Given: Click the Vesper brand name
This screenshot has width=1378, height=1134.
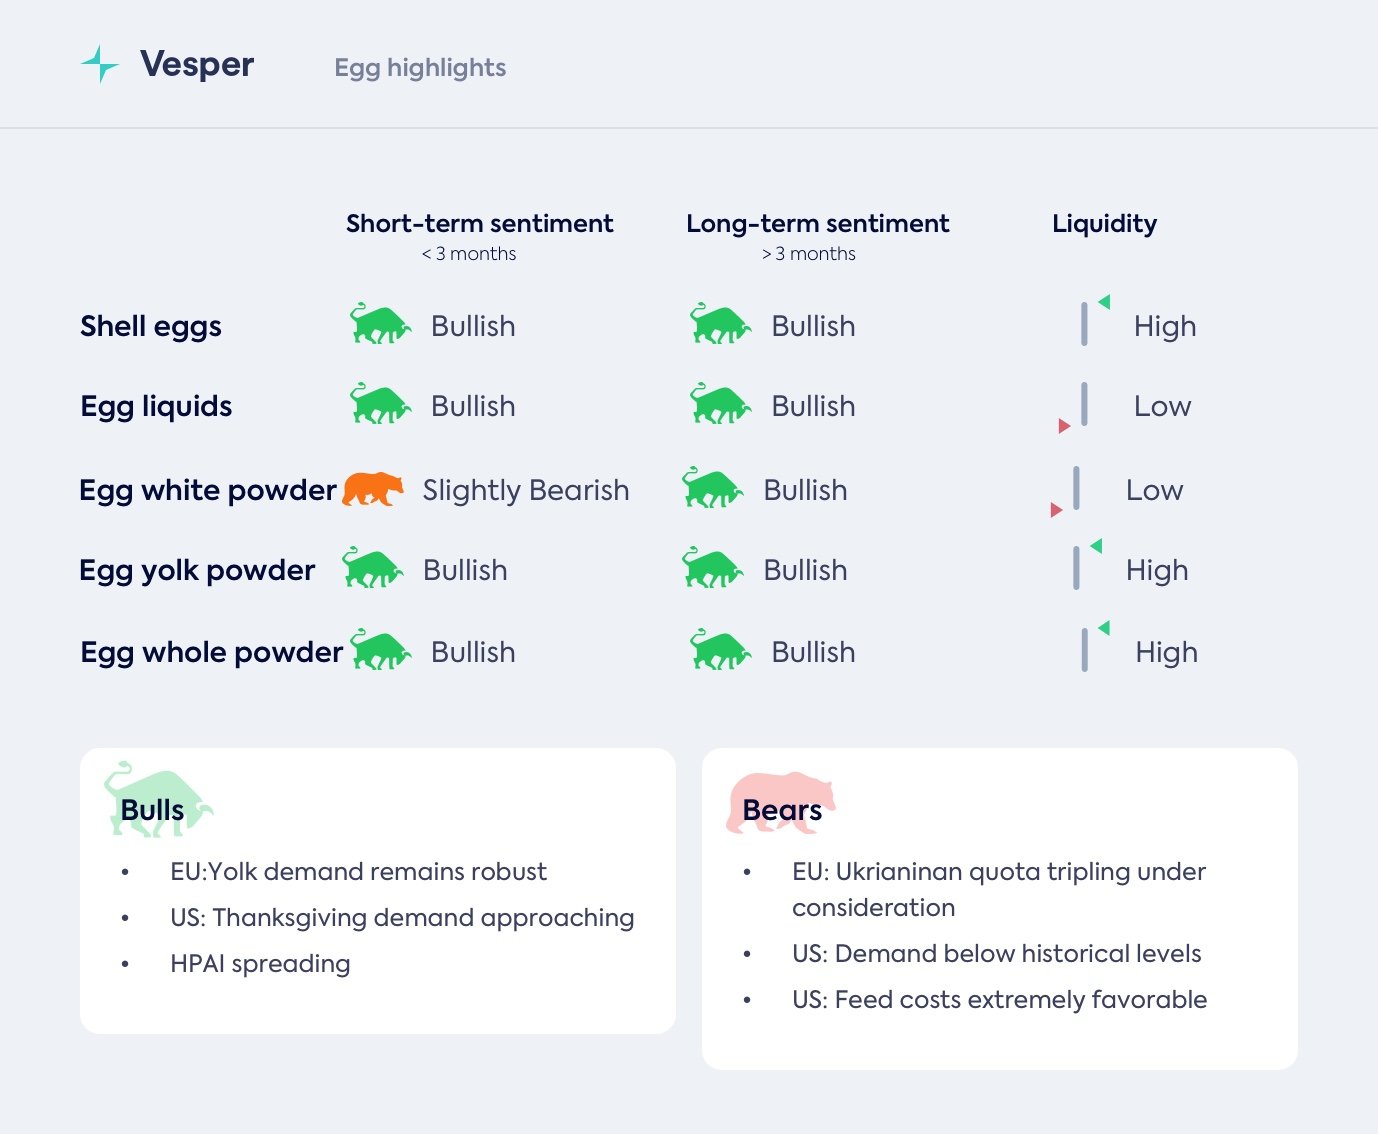Looking at the screenshot, I should point(197,64).
